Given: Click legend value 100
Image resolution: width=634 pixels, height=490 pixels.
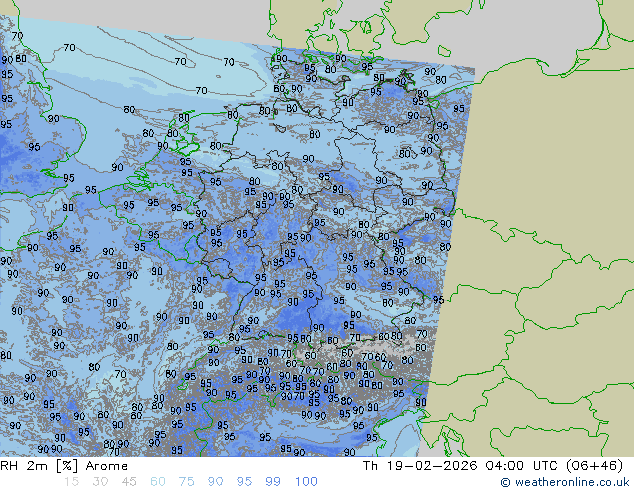Looking at the screenshot, I should [x=306, y=482].
